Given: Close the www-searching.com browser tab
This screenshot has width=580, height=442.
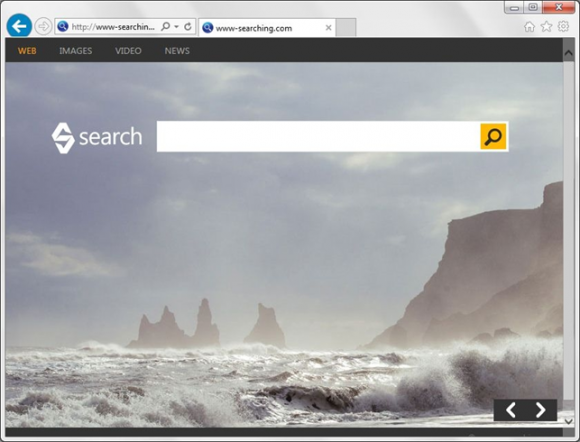Looking at the screenshot, I should click(328, 28).
